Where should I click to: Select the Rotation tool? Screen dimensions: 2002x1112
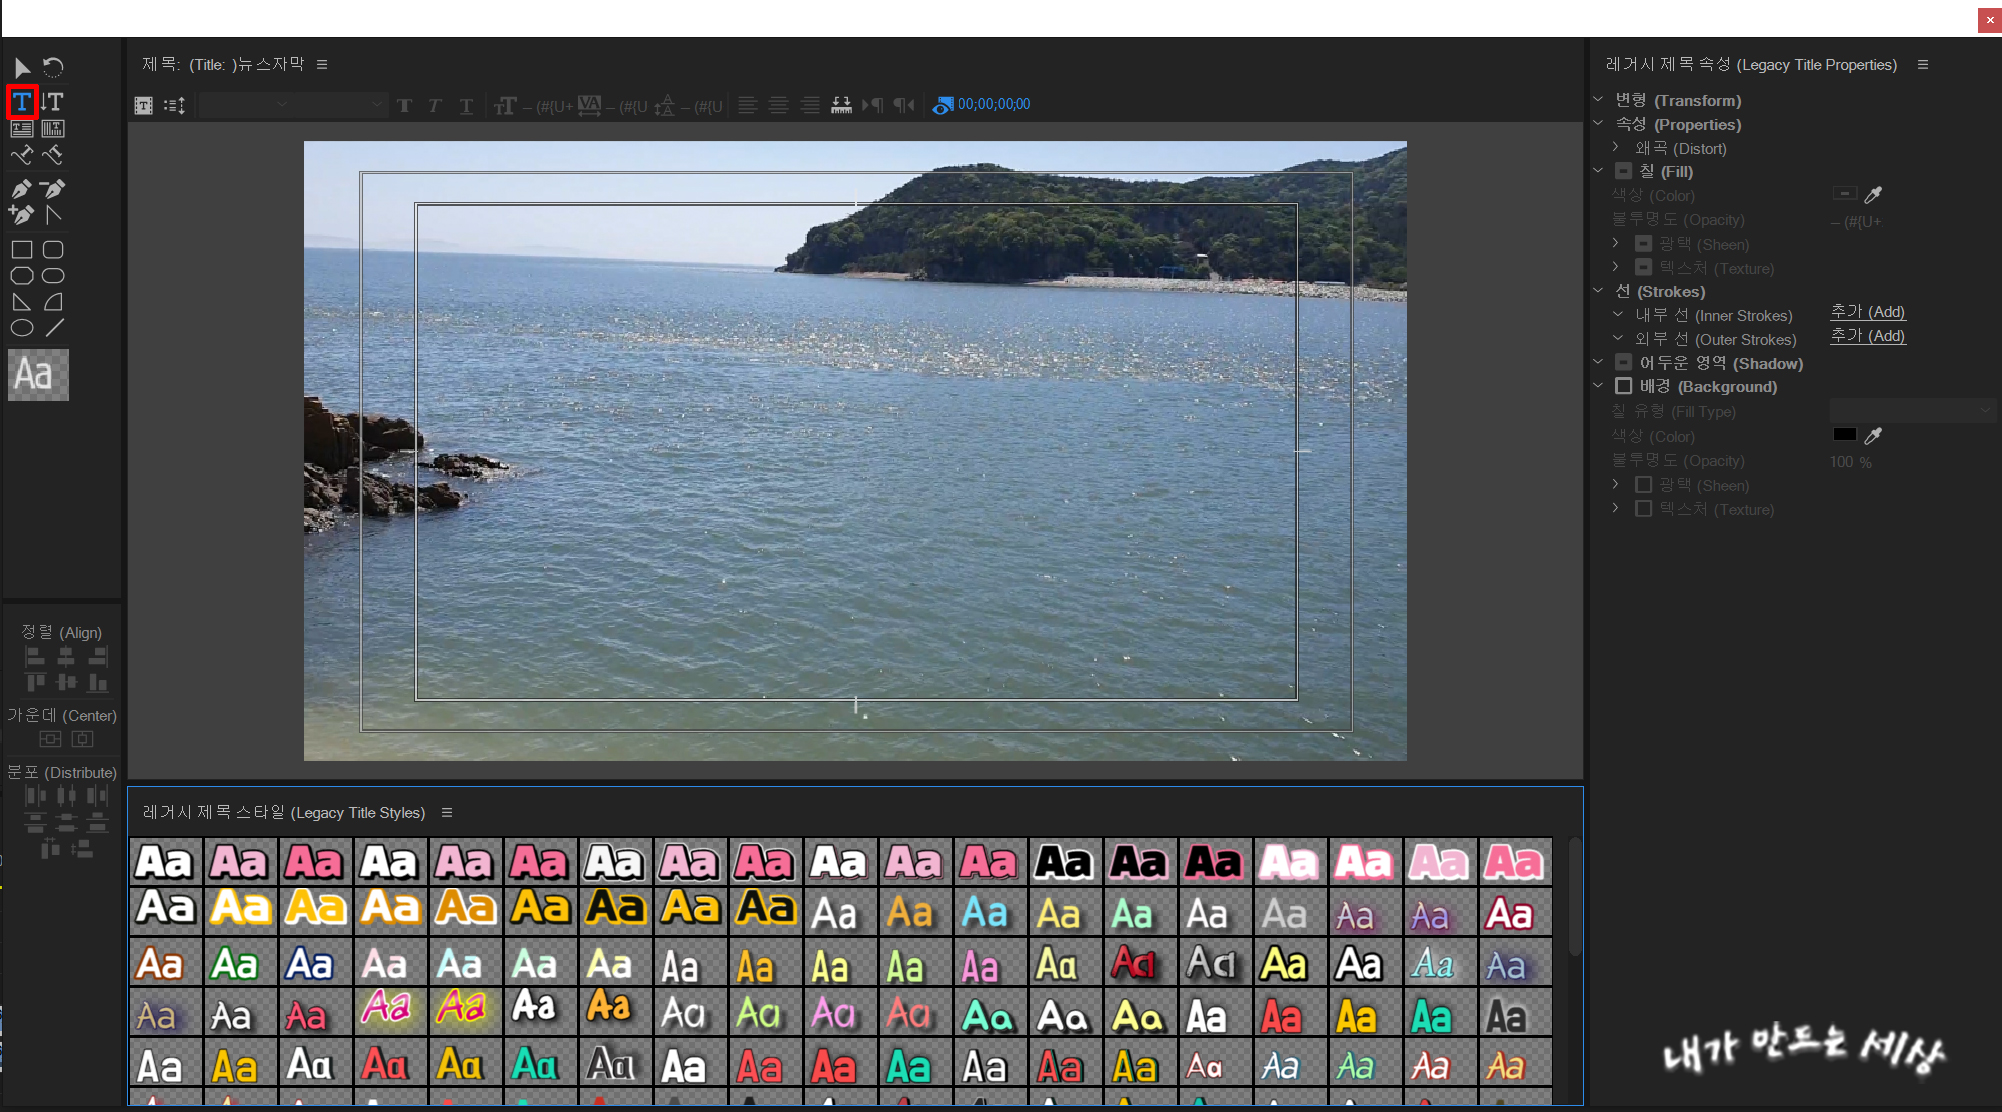tap(53, 67)
